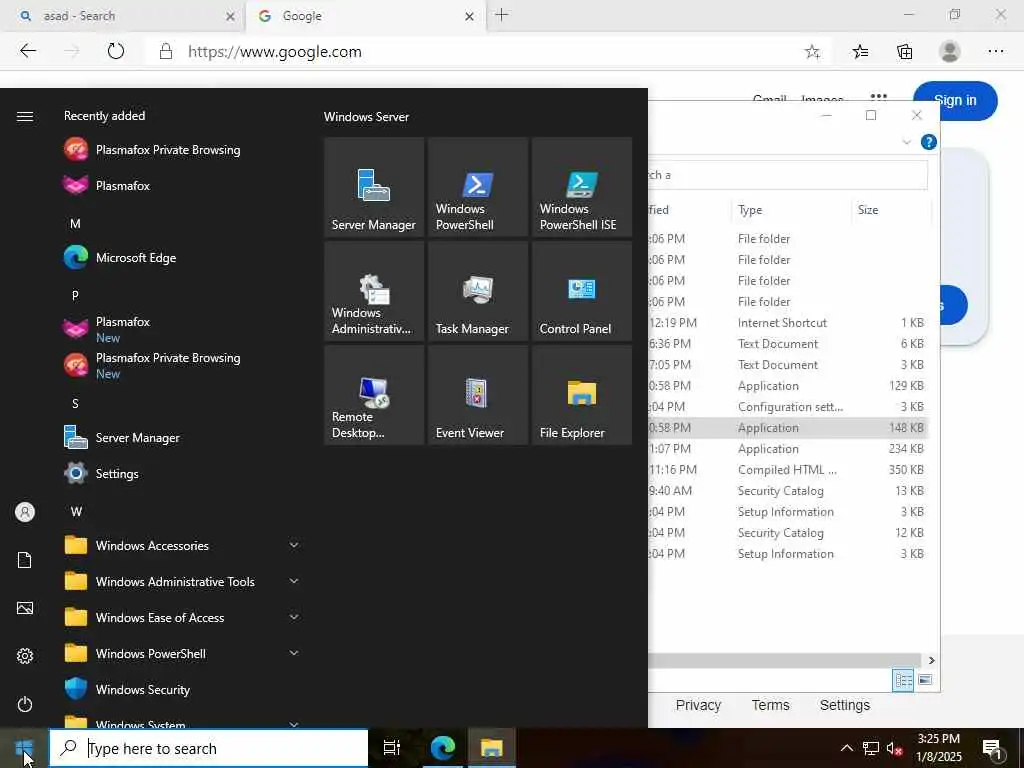Click the Windows Start button

[24, 748]
